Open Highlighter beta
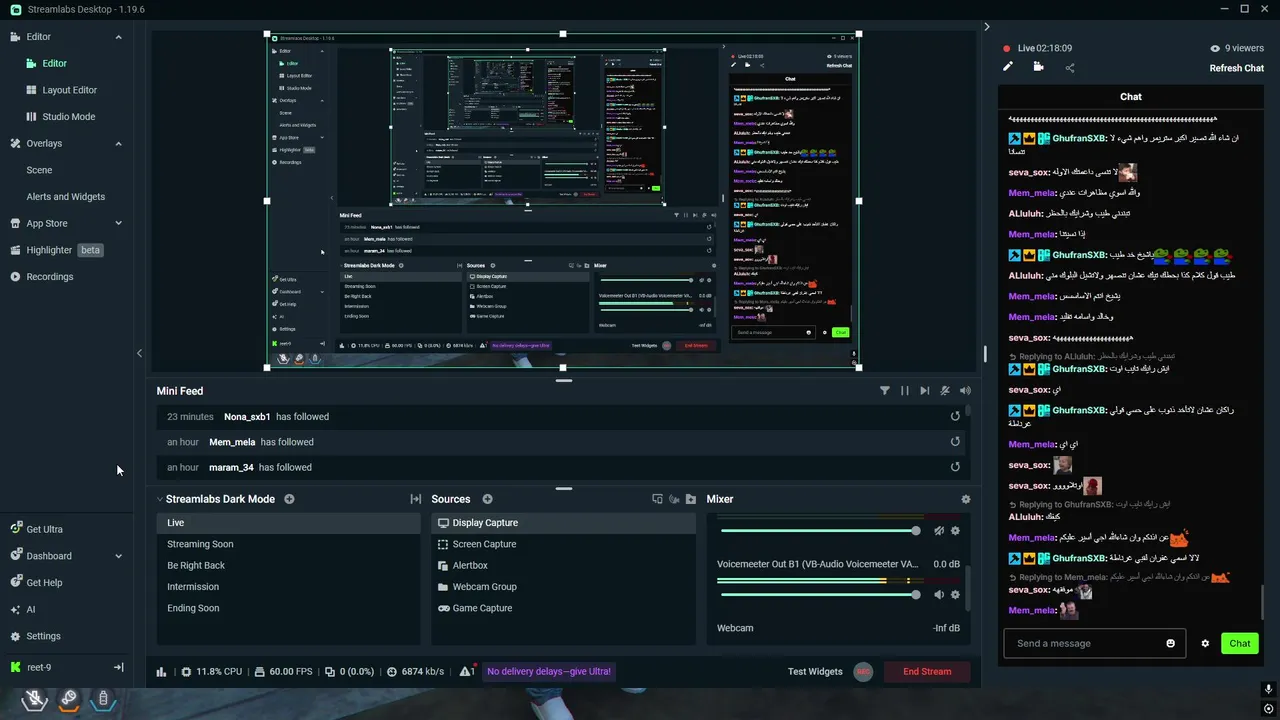Image resolution: width=1280 pixels, height=720 pixels. coord(57,250)
